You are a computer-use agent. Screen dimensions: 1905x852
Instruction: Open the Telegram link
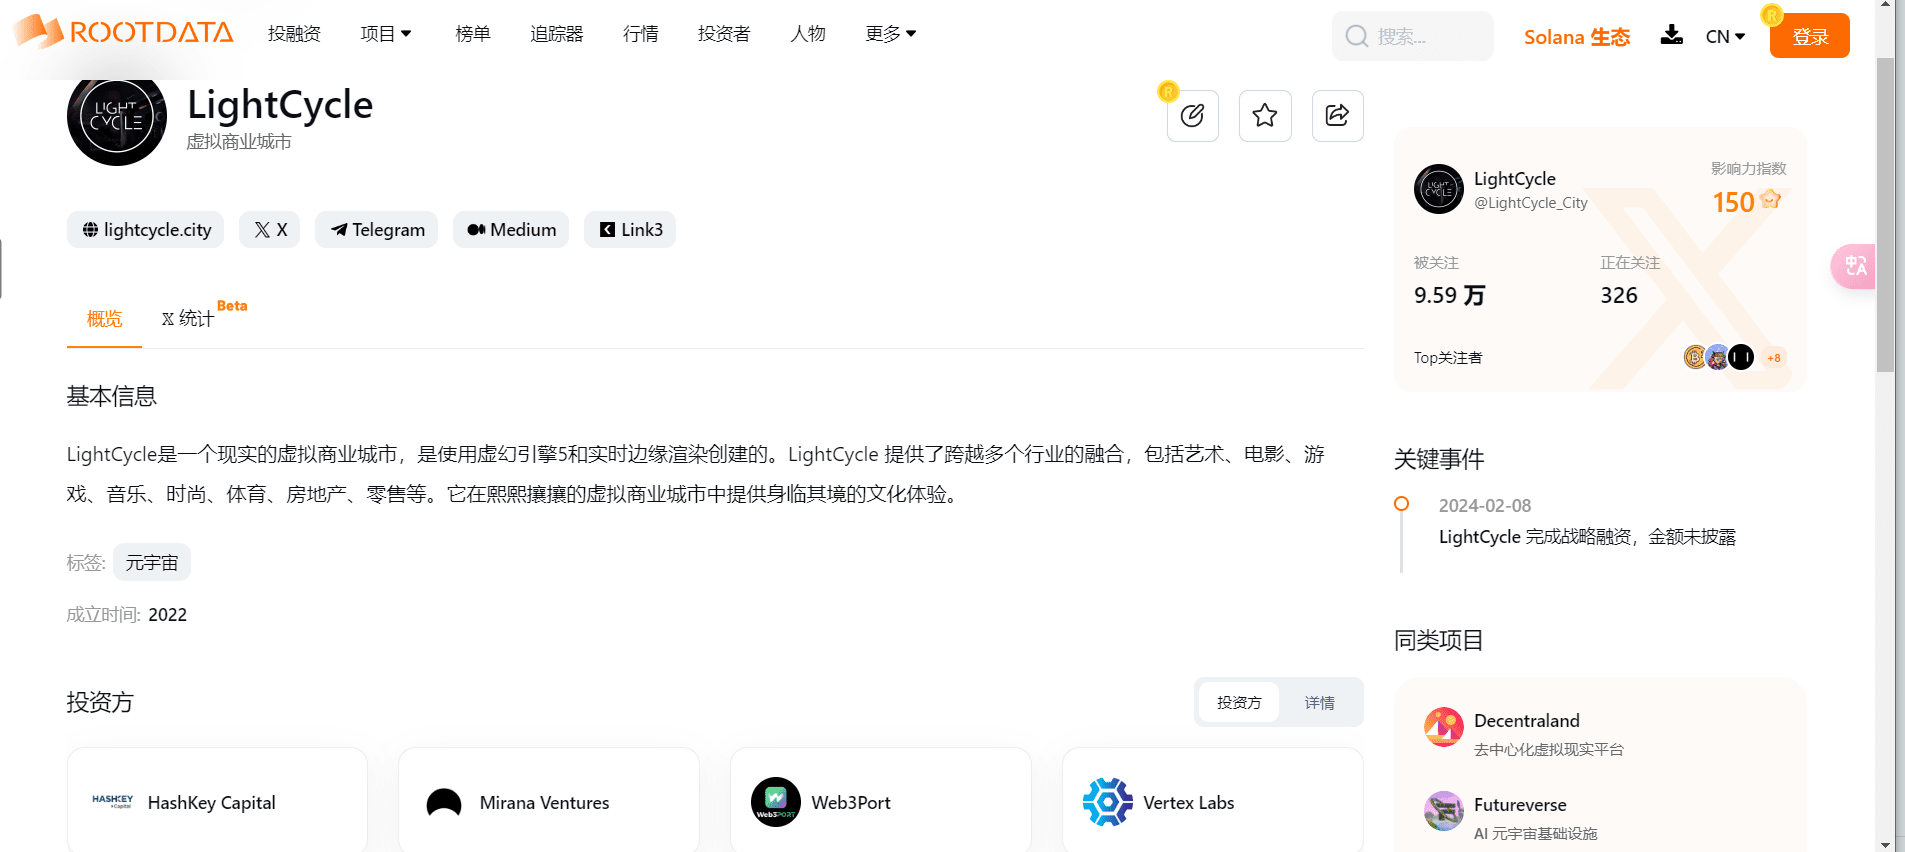(377, 230)
